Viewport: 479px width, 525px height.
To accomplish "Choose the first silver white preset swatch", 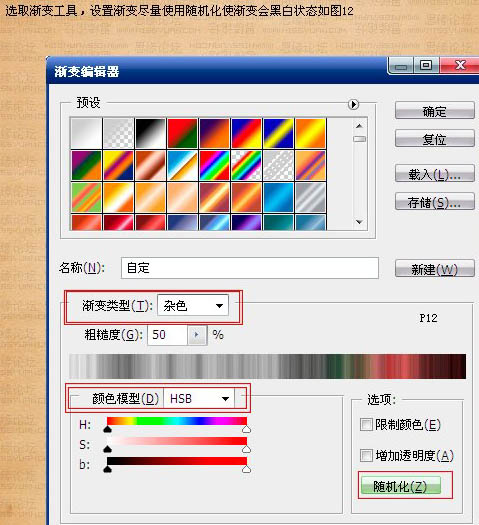I will pos(86,133).
